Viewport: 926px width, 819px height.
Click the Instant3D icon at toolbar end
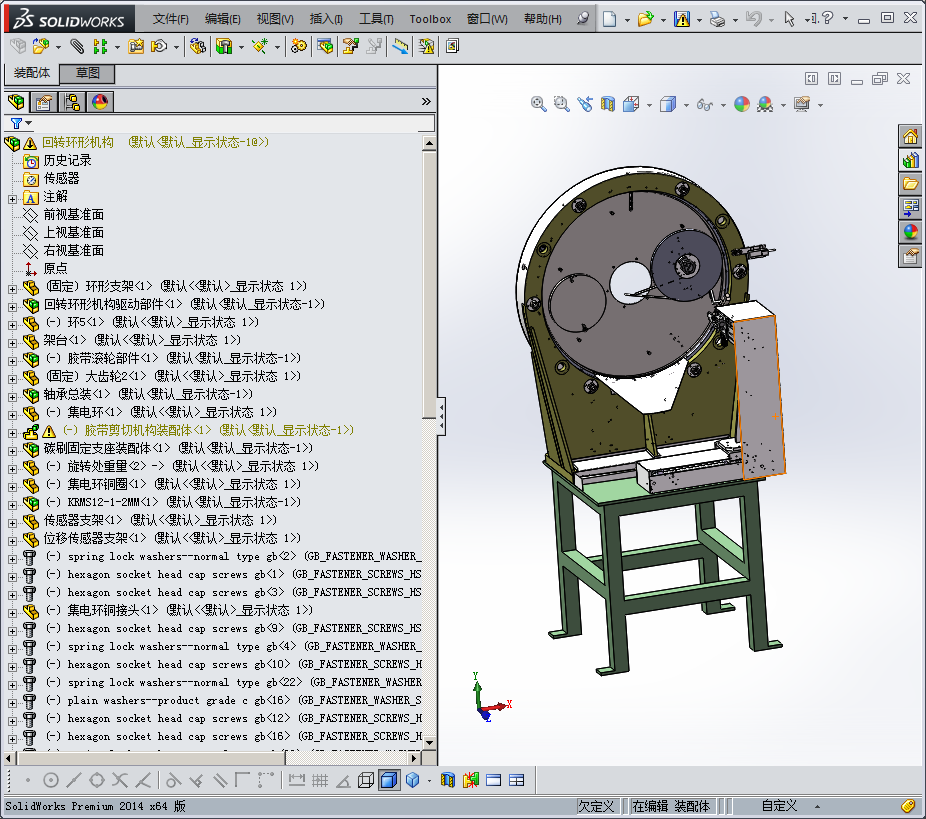click(452, 46)
